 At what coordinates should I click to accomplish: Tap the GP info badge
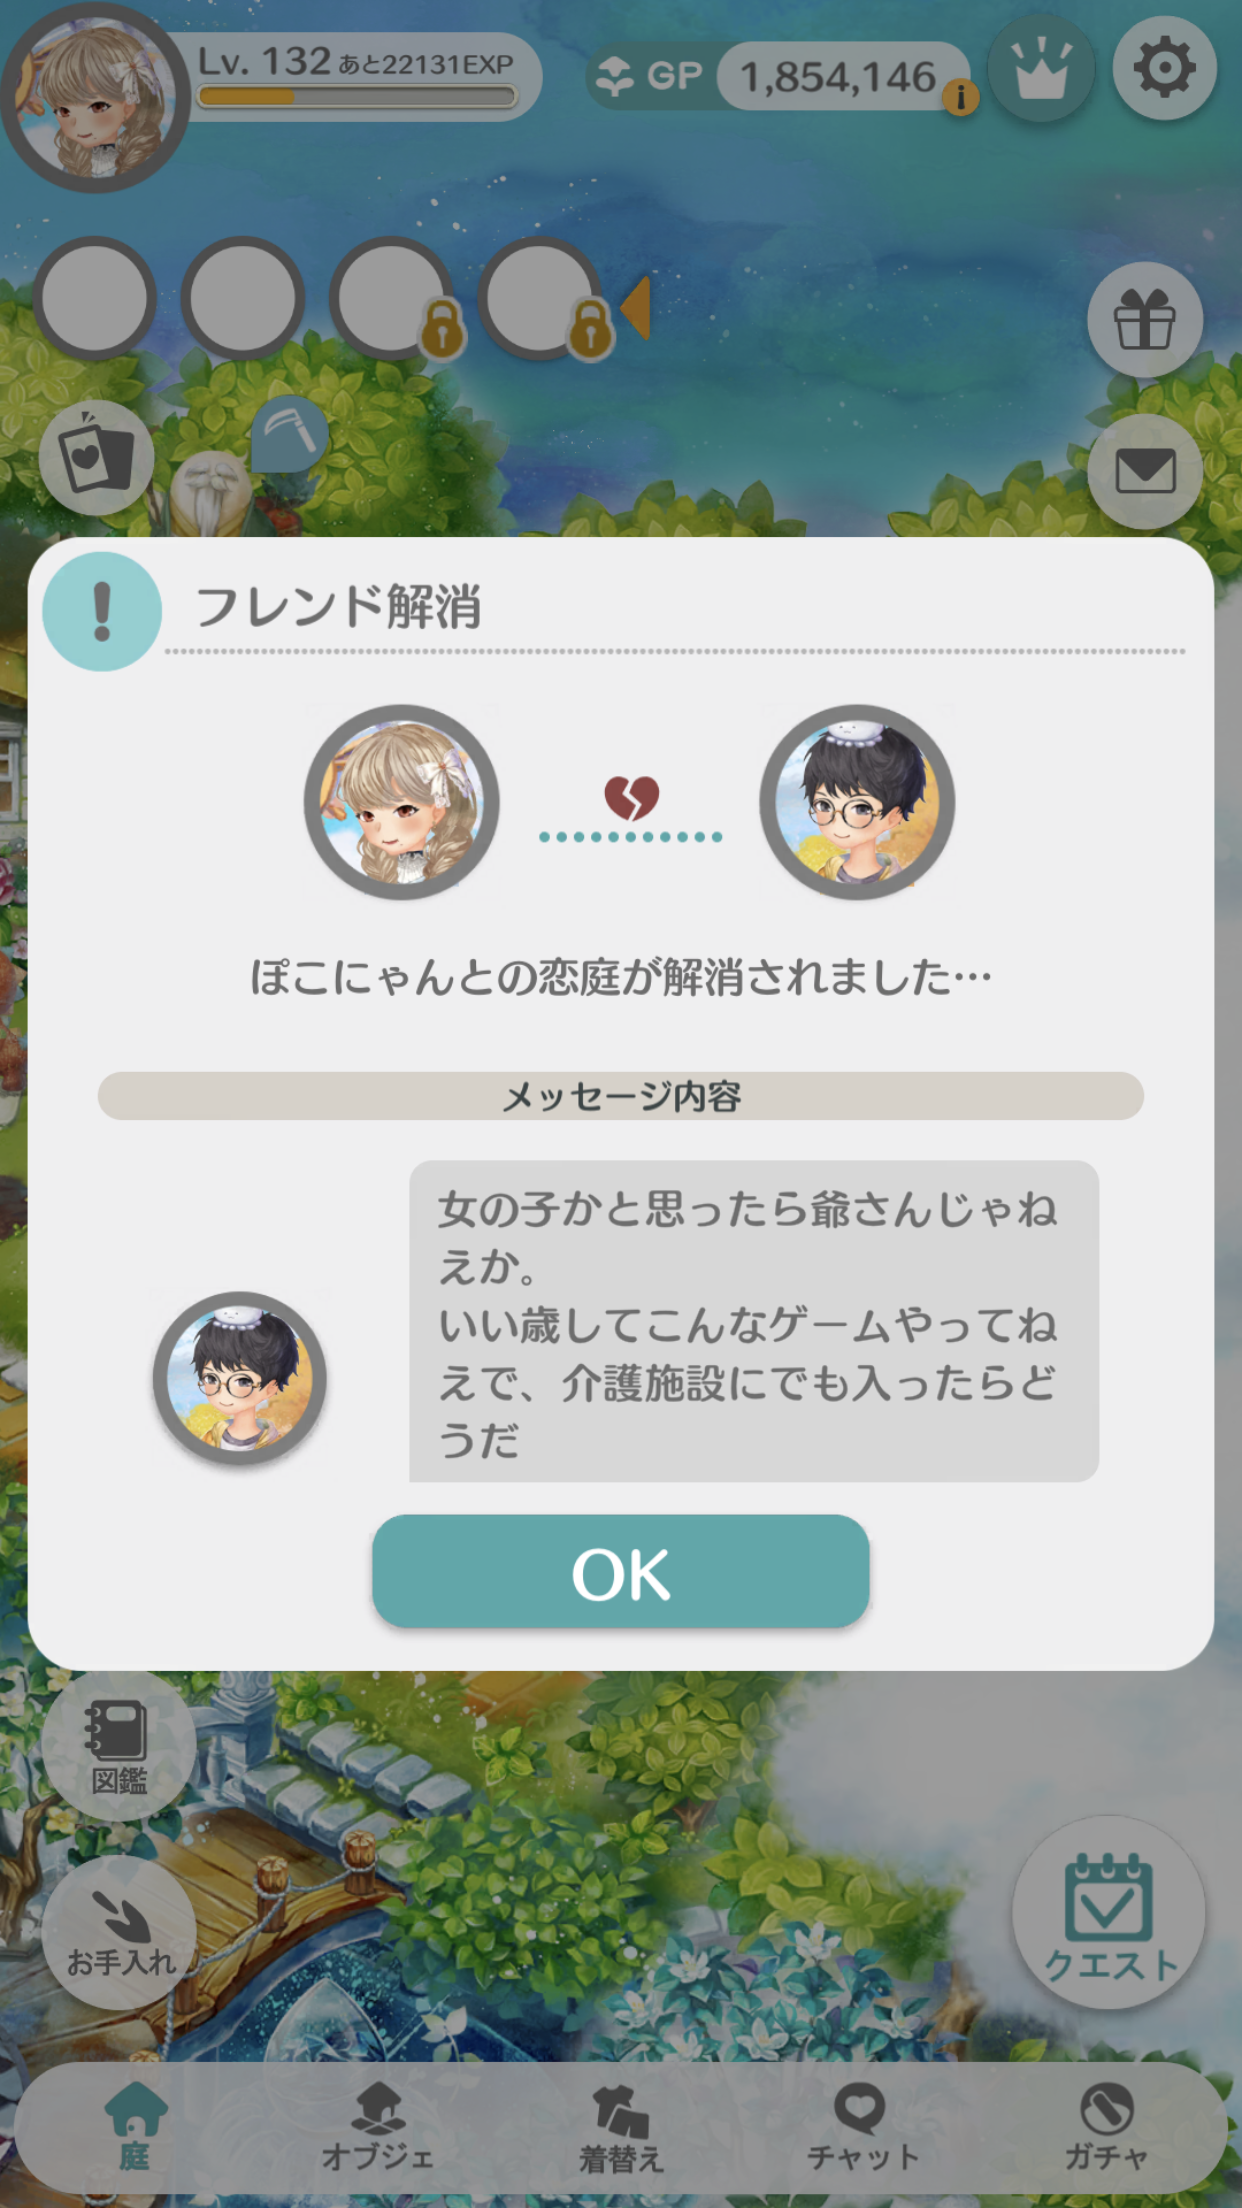click(961, 97)
